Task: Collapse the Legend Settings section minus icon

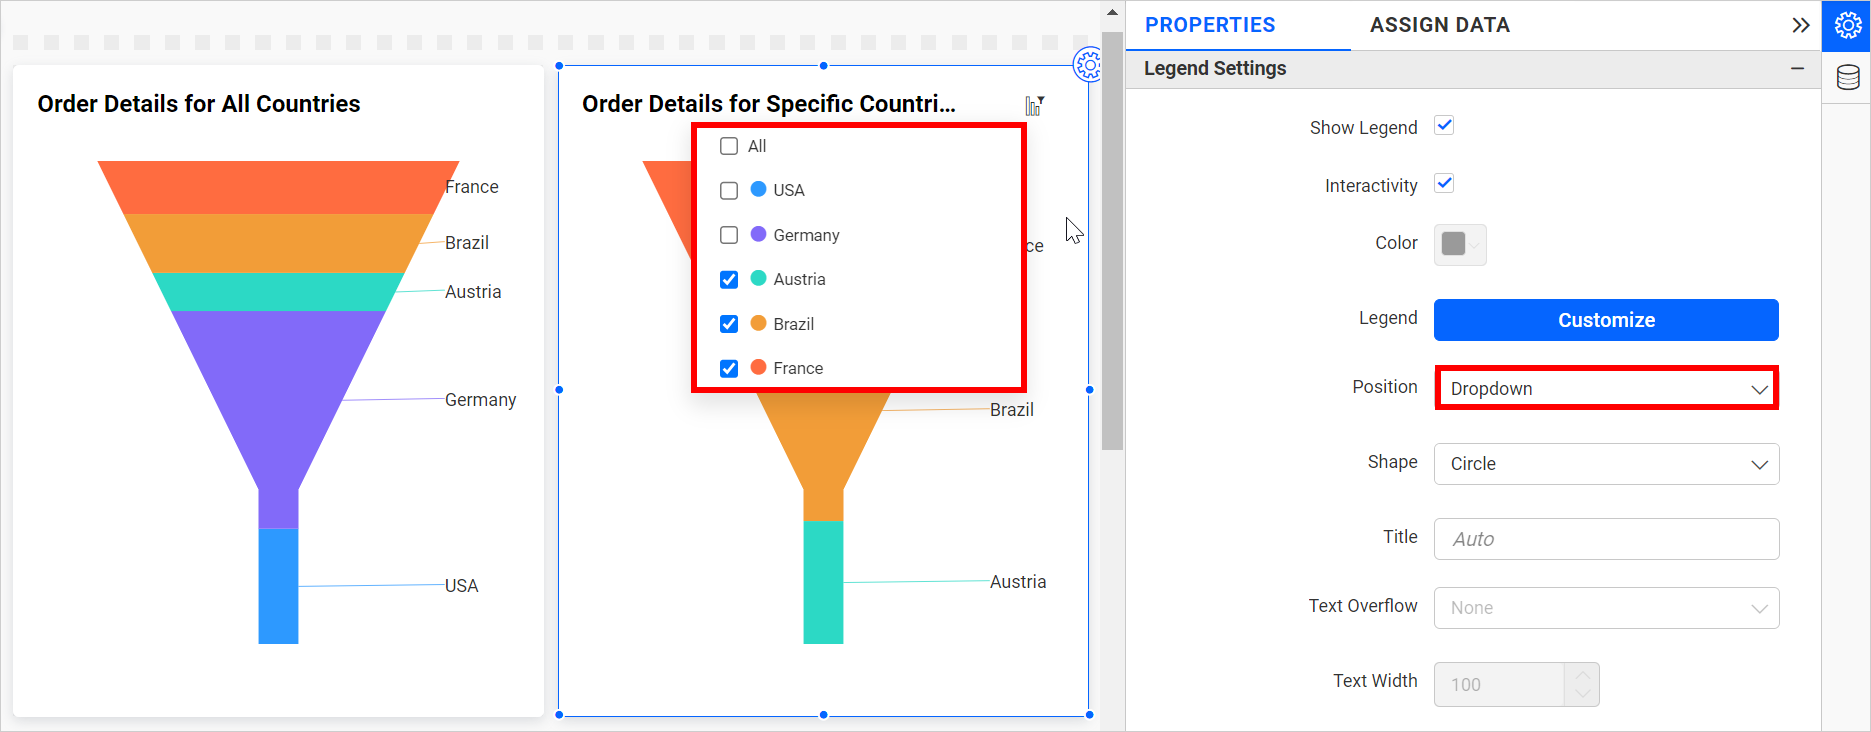Action: 1797,68
